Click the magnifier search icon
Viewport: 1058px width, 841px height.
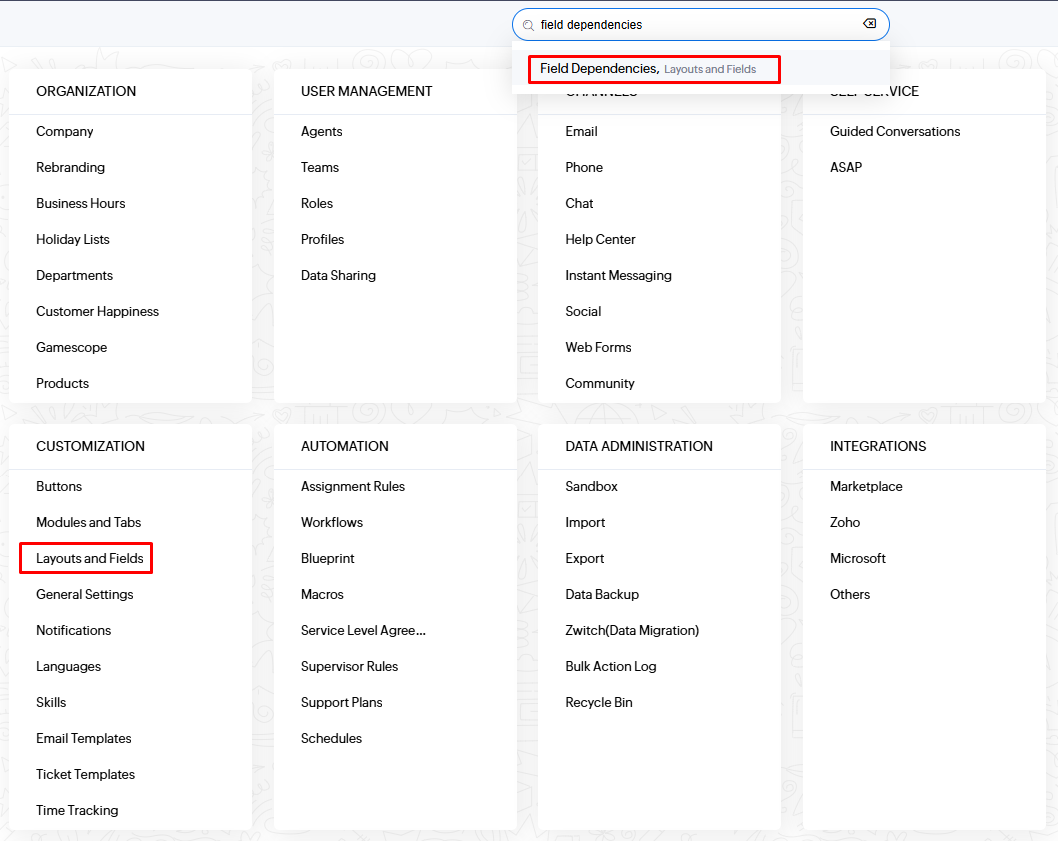(x=528, y=25)
